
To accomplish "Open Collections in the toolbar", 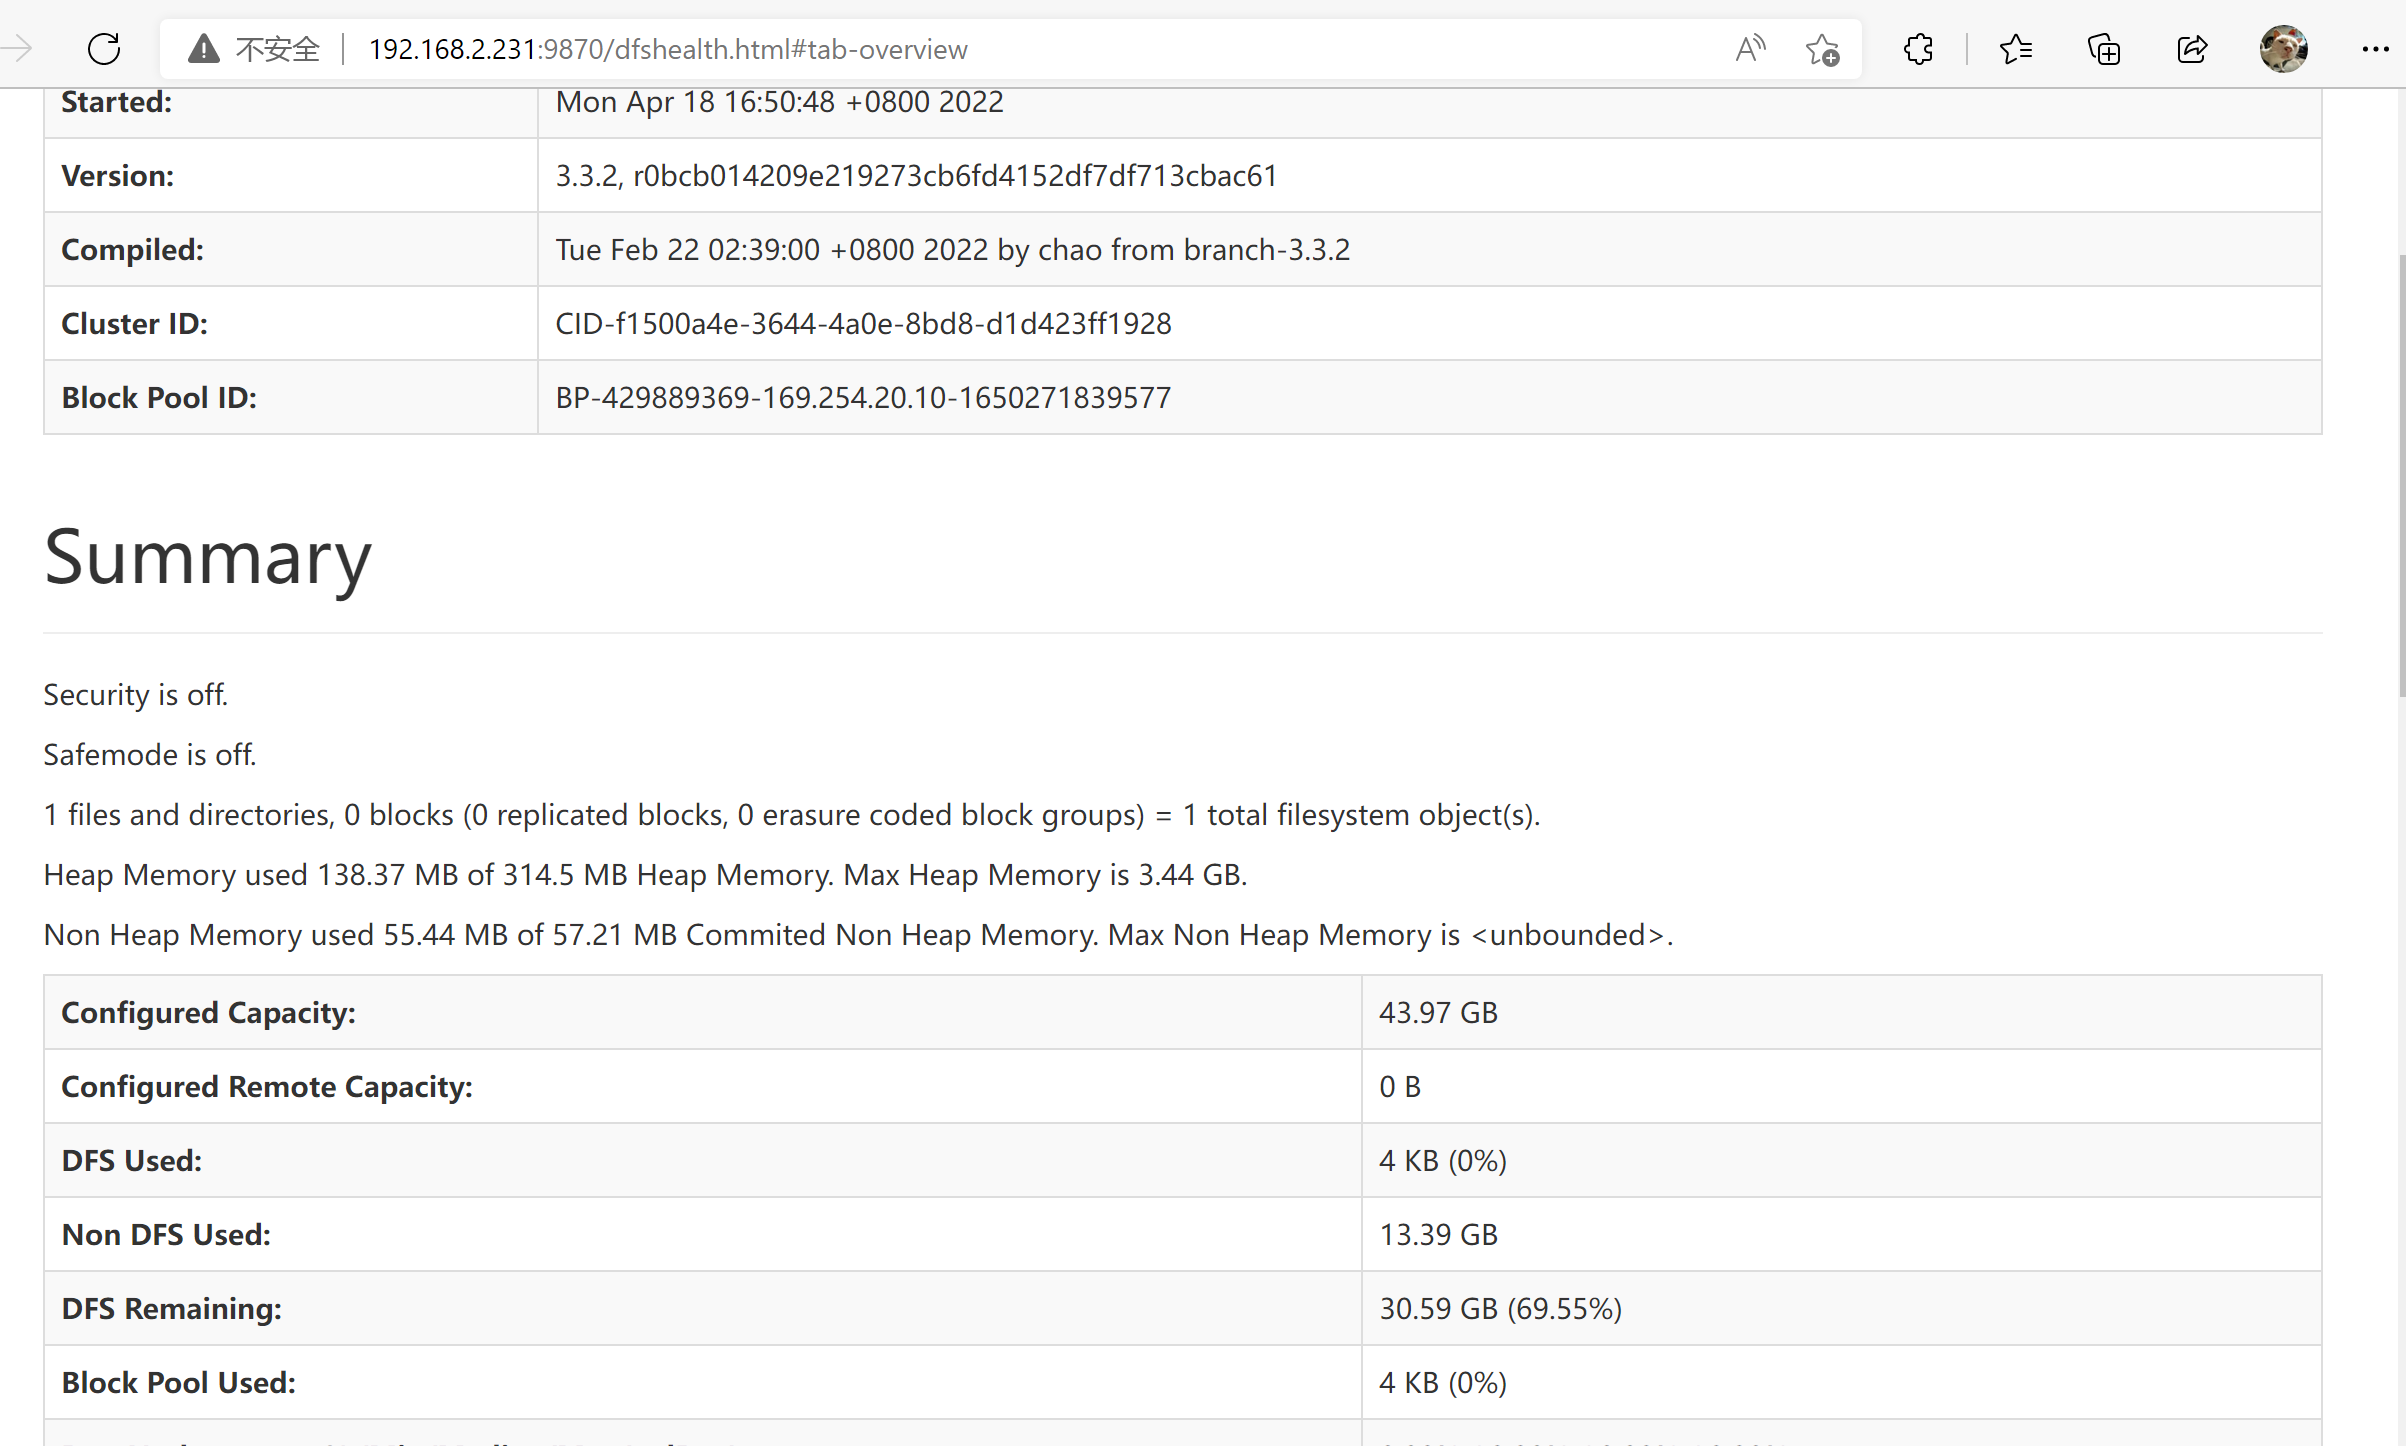I will click(x=2103, y=48).
